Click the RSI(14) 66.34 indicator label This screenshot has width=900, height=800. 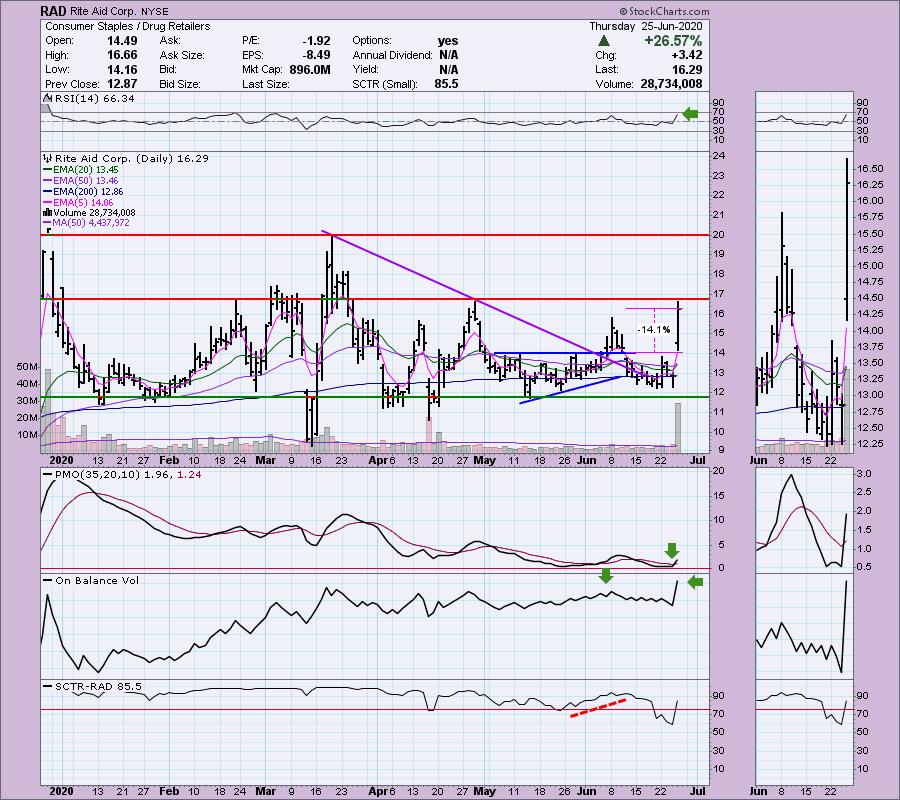(94, 99)
